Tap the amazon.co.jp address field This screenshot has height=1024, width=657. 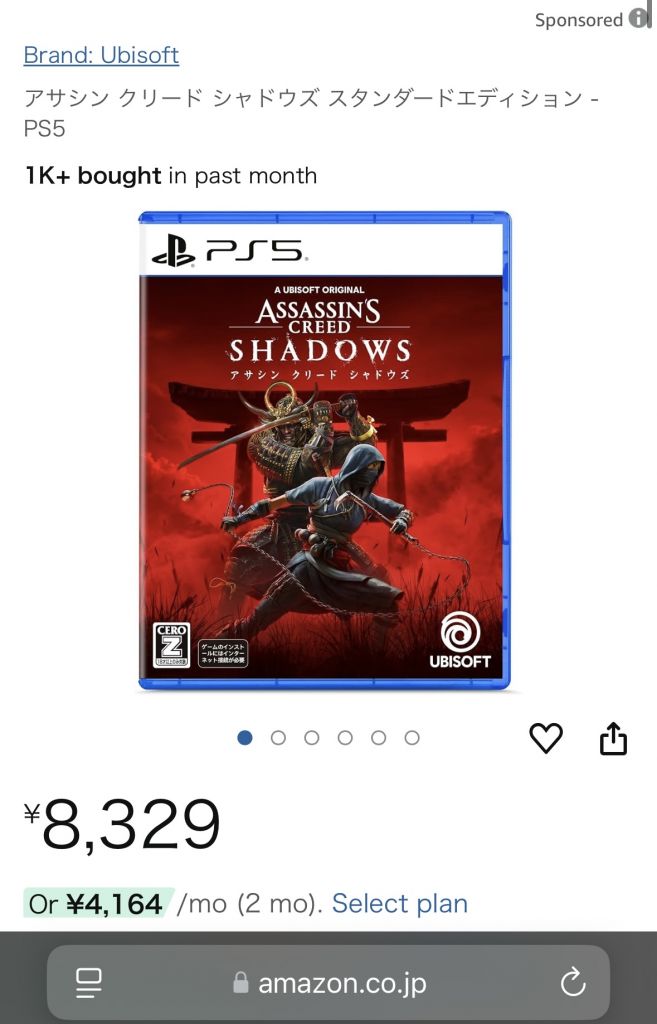click(328, 982)
